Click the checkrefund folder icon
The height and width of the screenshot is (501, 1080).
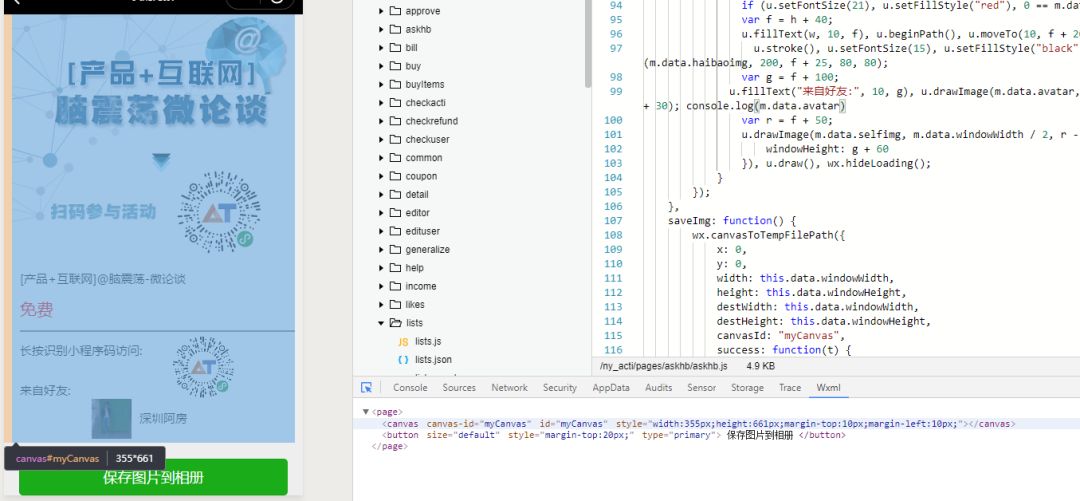(x=395, y=121)
